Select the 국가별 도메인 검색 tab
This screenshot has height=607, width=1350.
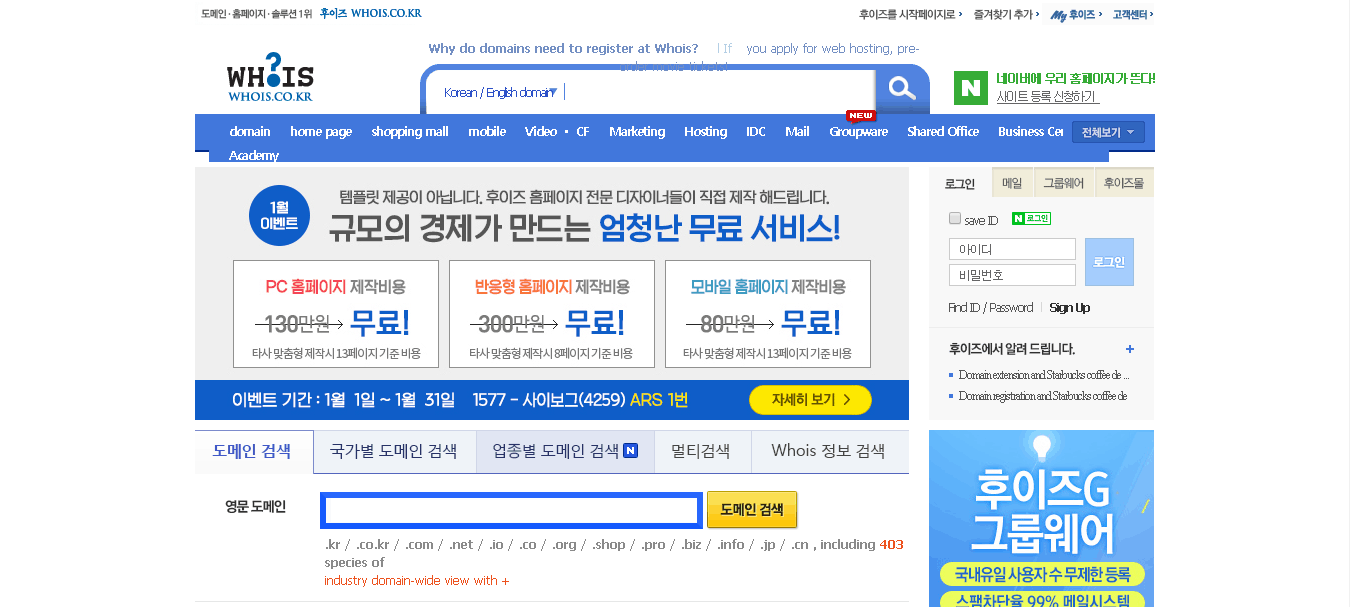394,451
